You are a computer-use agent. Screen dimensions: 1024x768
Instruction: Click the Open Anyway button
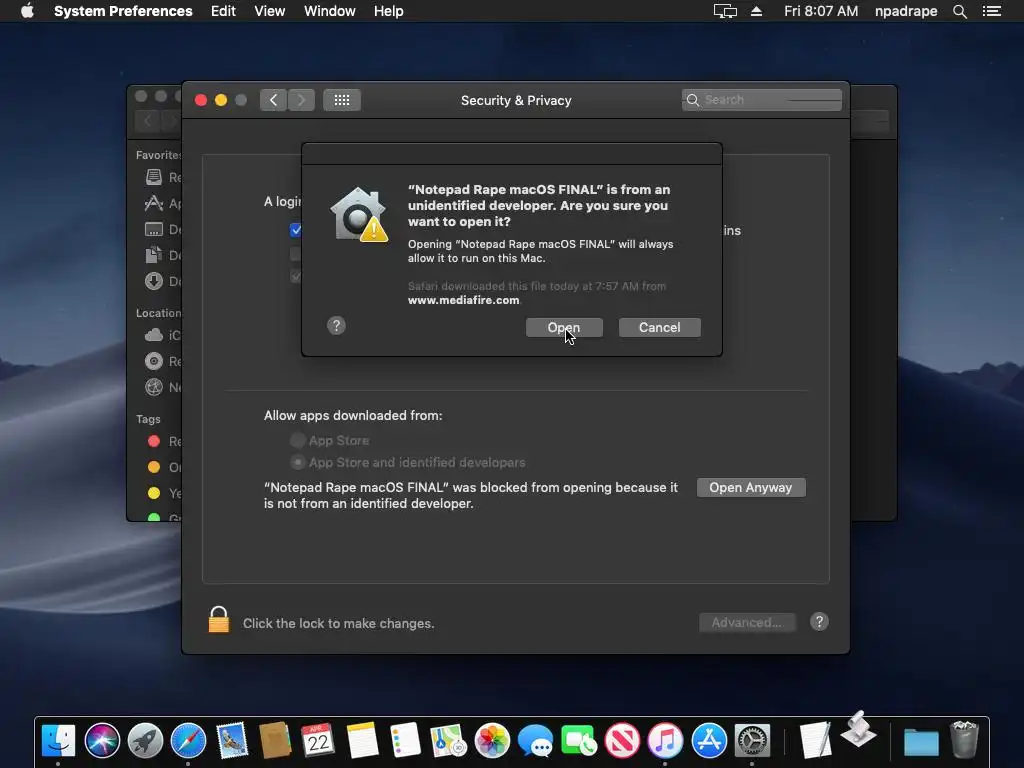point(751,487)
